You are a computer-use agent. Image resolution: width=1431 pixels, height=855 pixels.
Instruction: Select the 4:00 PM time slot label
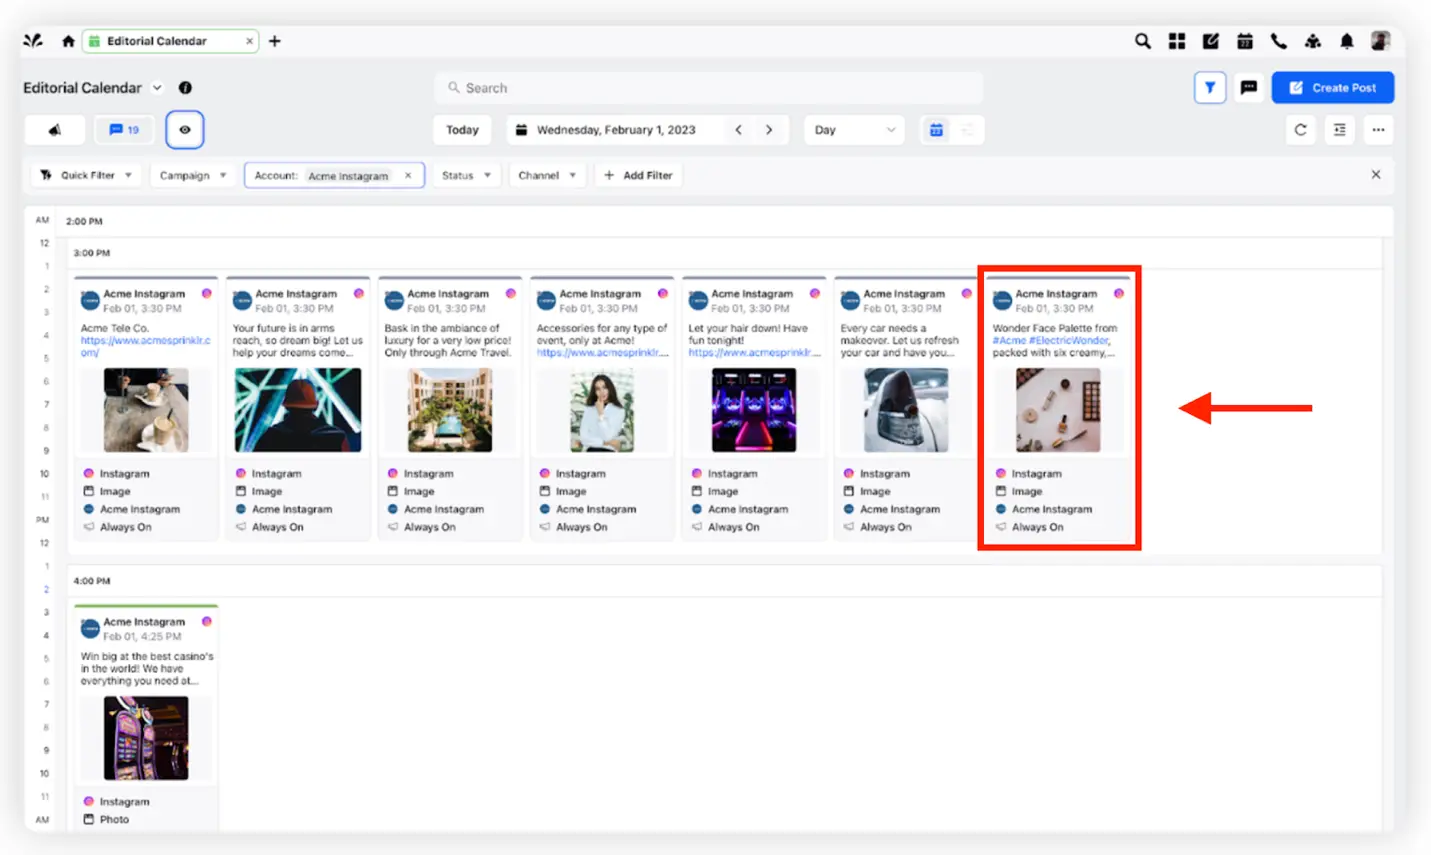click(x=92, y=581)
